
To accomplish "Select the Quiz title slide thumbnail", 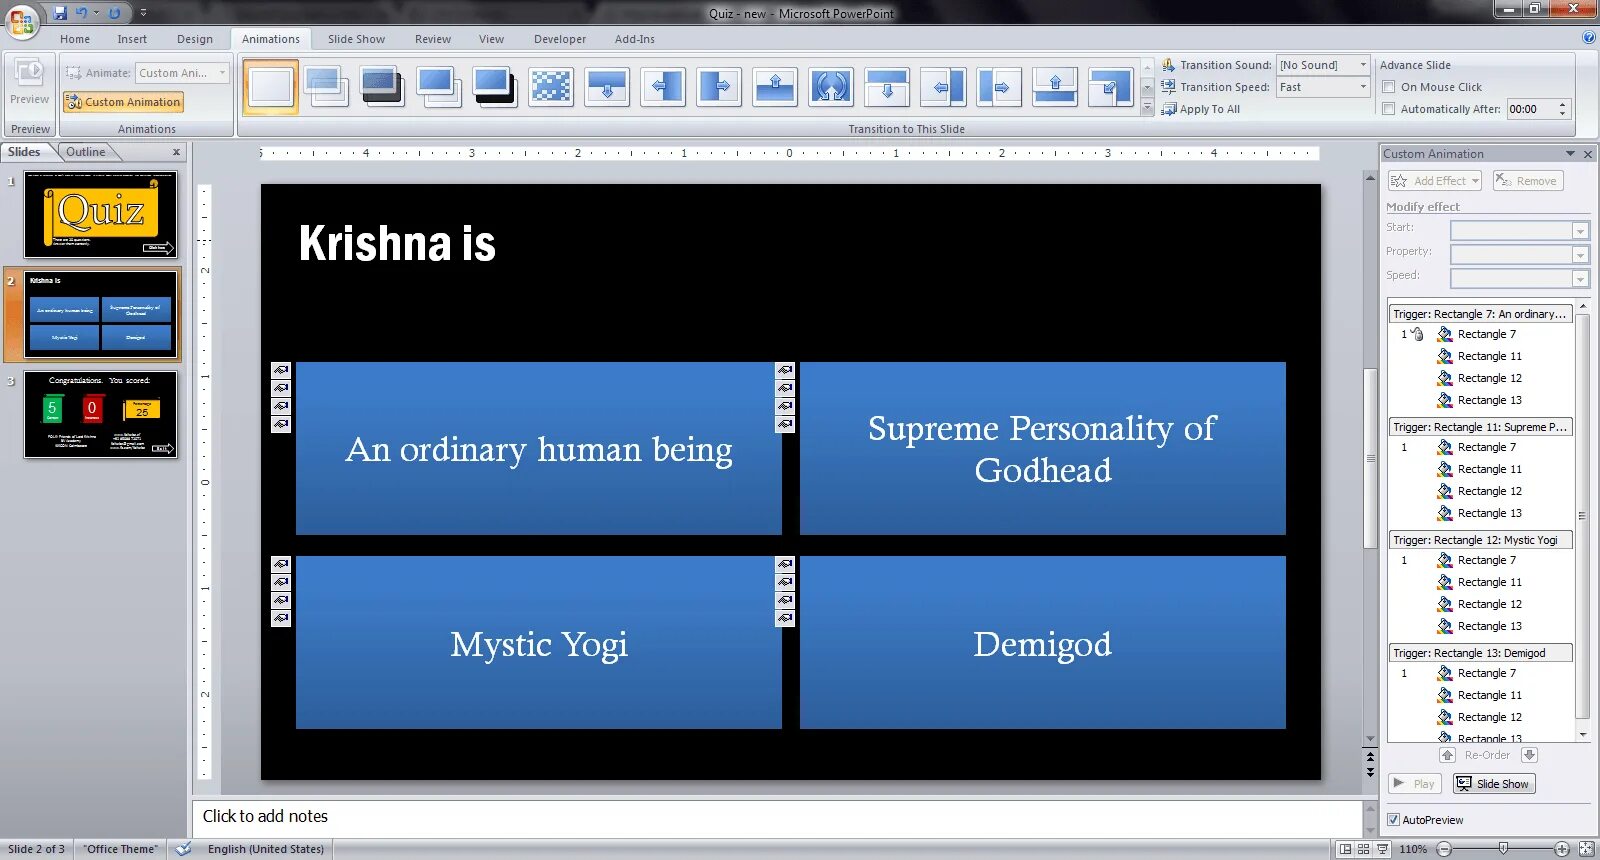I will point(101,215).
